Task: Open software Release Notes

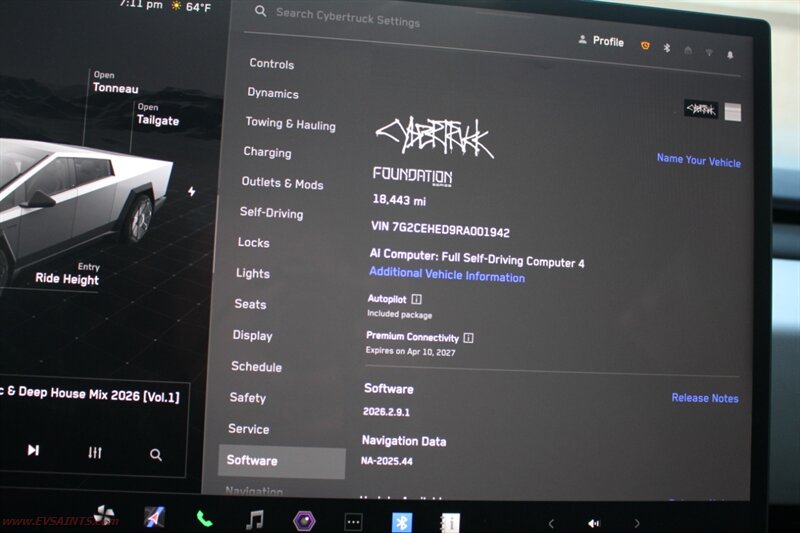Action: coord(704,398)
